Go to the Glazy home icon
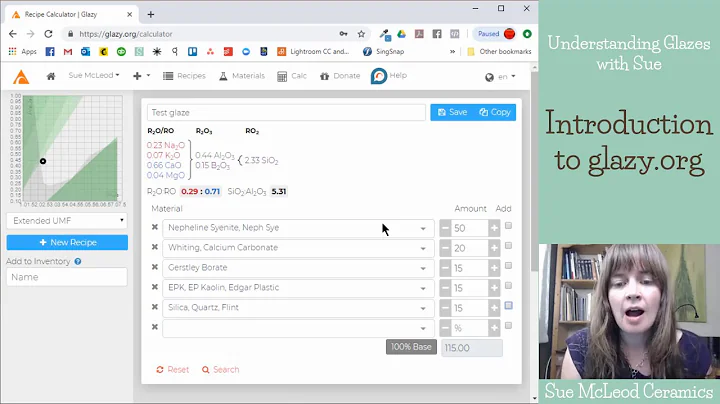The width and height of the screenshot is (720, 404). pyautogui.click(x=51, y=76)
